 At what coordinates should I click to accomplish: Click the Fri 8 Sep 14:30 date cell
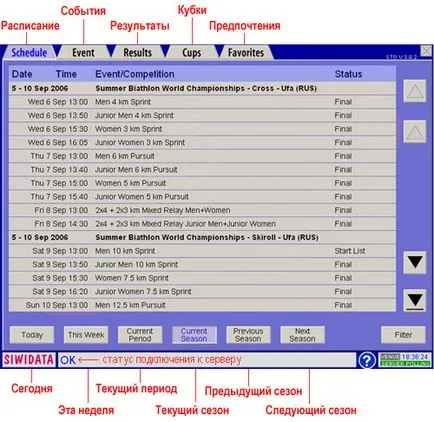coord(61,224)
